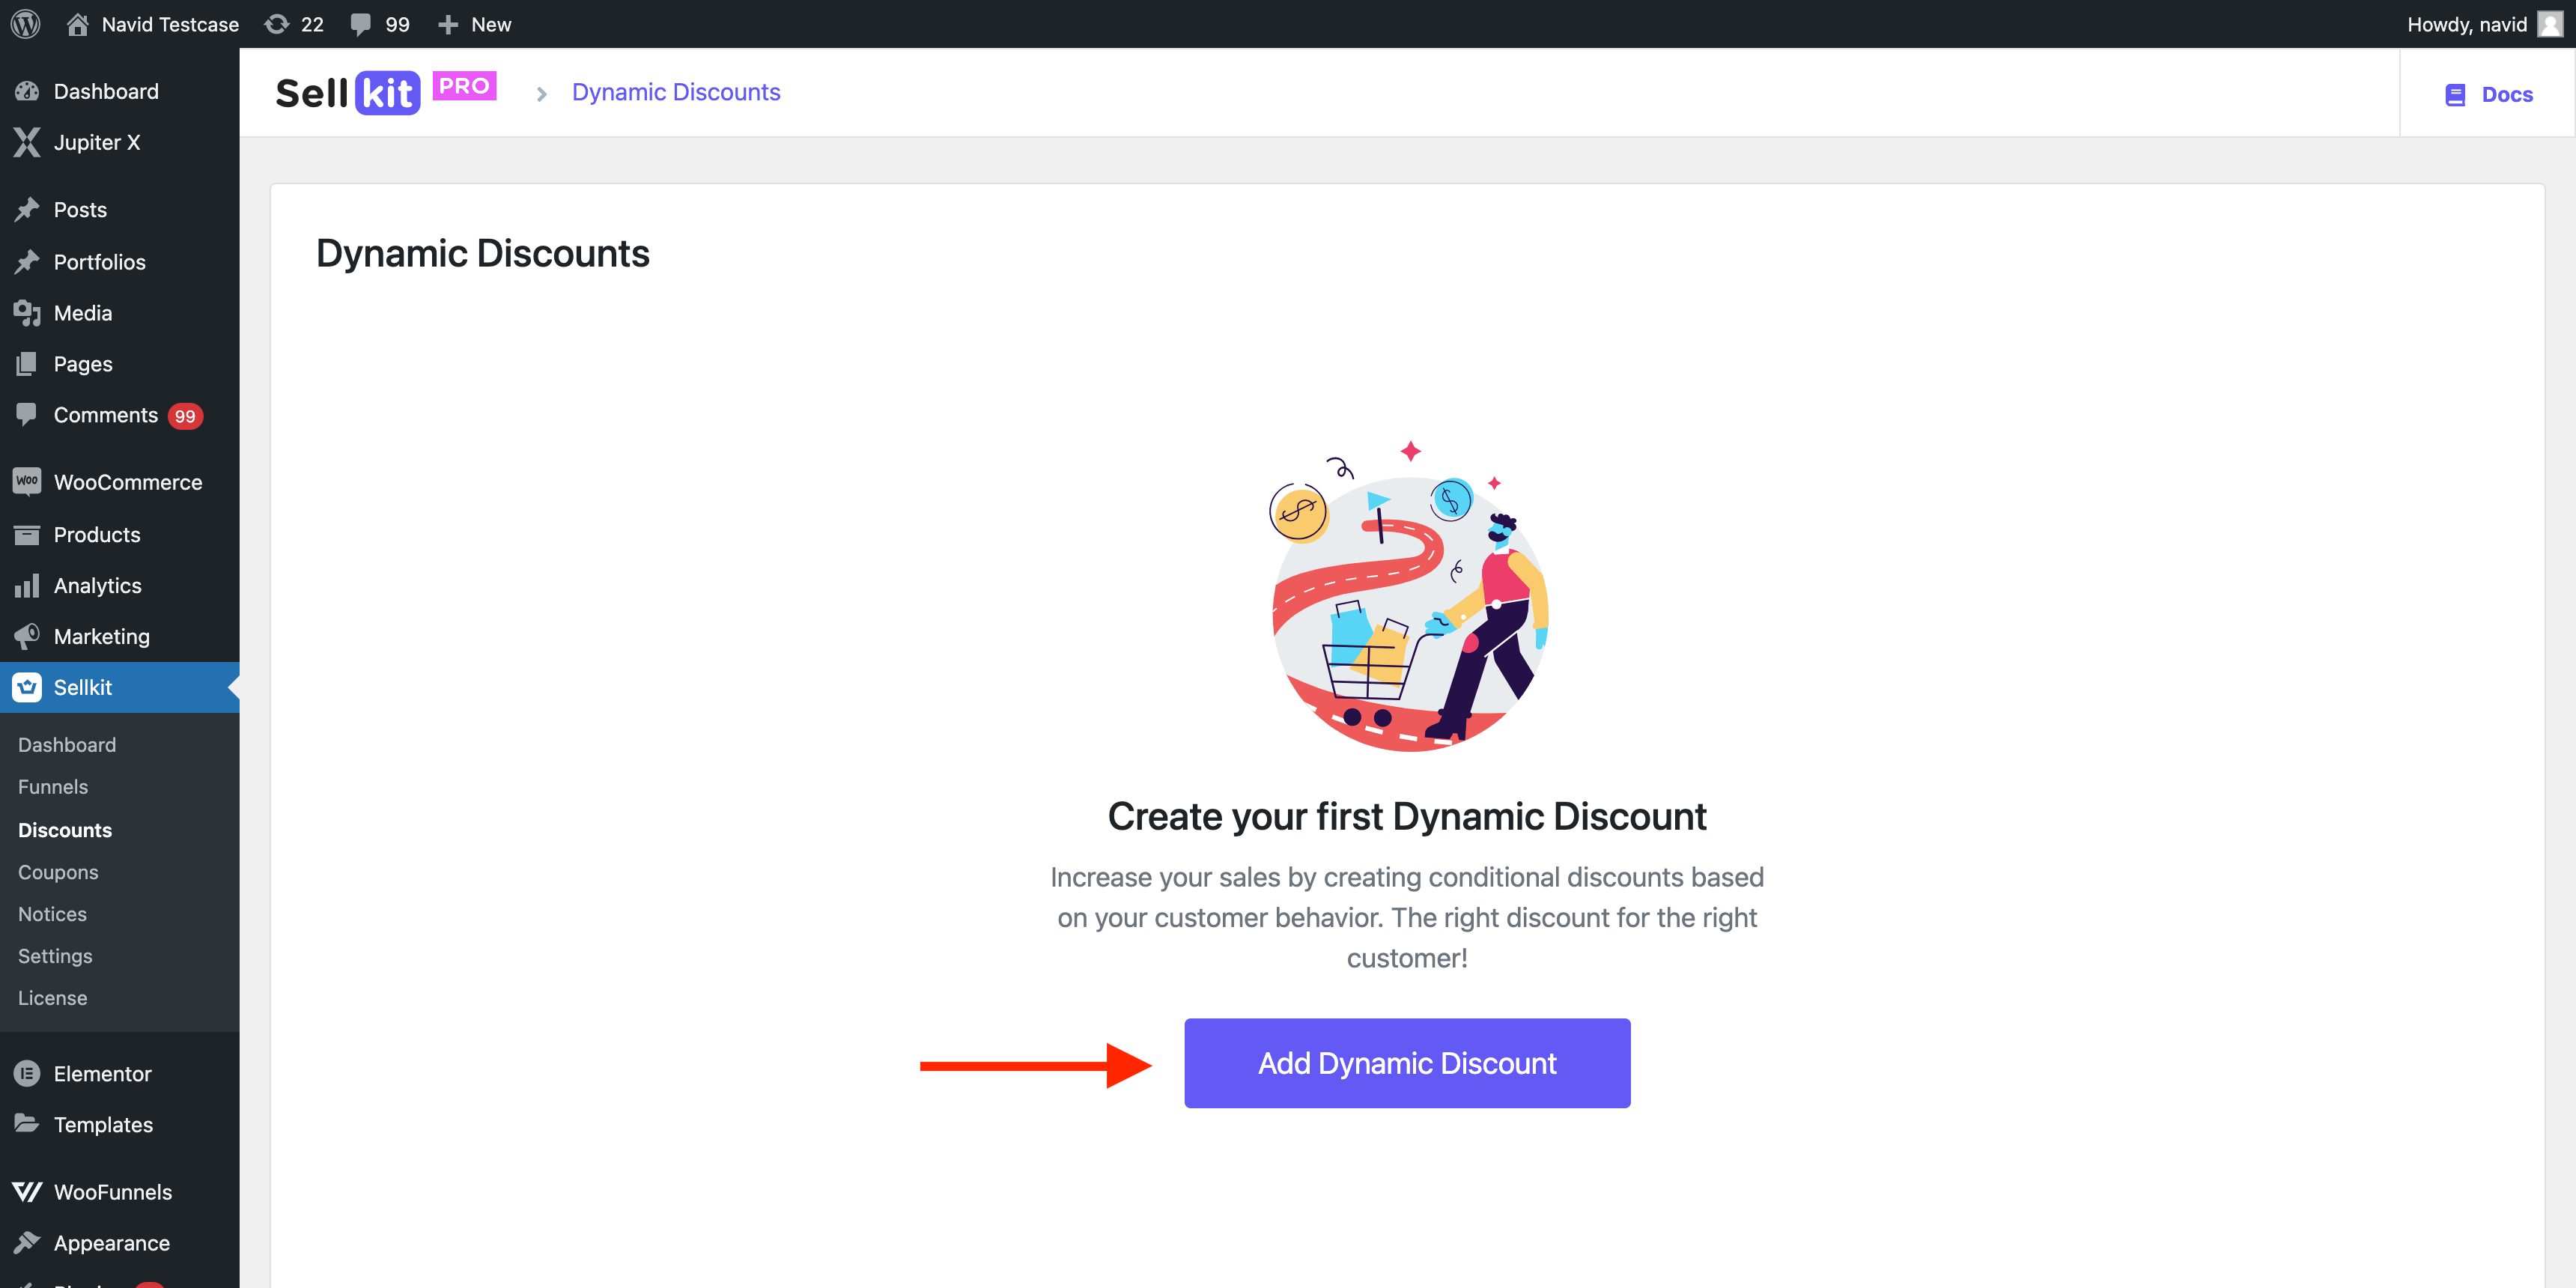The height and width of the screenshot is (1288, 2576).
Task: Open the WooCommerce icon in the sidebar
Action: click(27, 482)
